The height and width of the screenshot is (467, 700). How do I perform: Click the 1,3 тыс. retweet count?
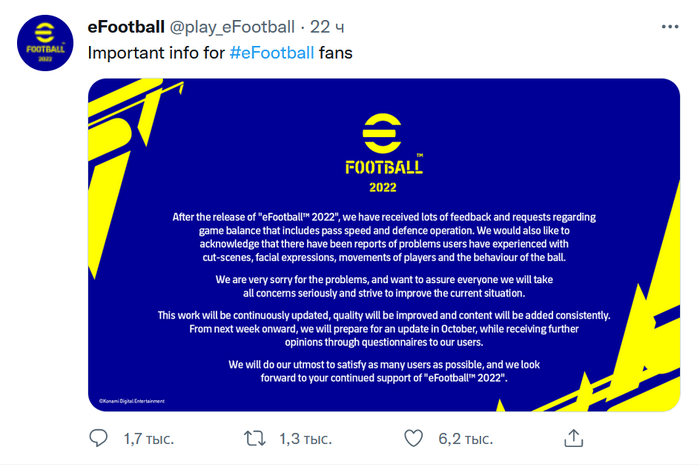click(x=305, y=439)
